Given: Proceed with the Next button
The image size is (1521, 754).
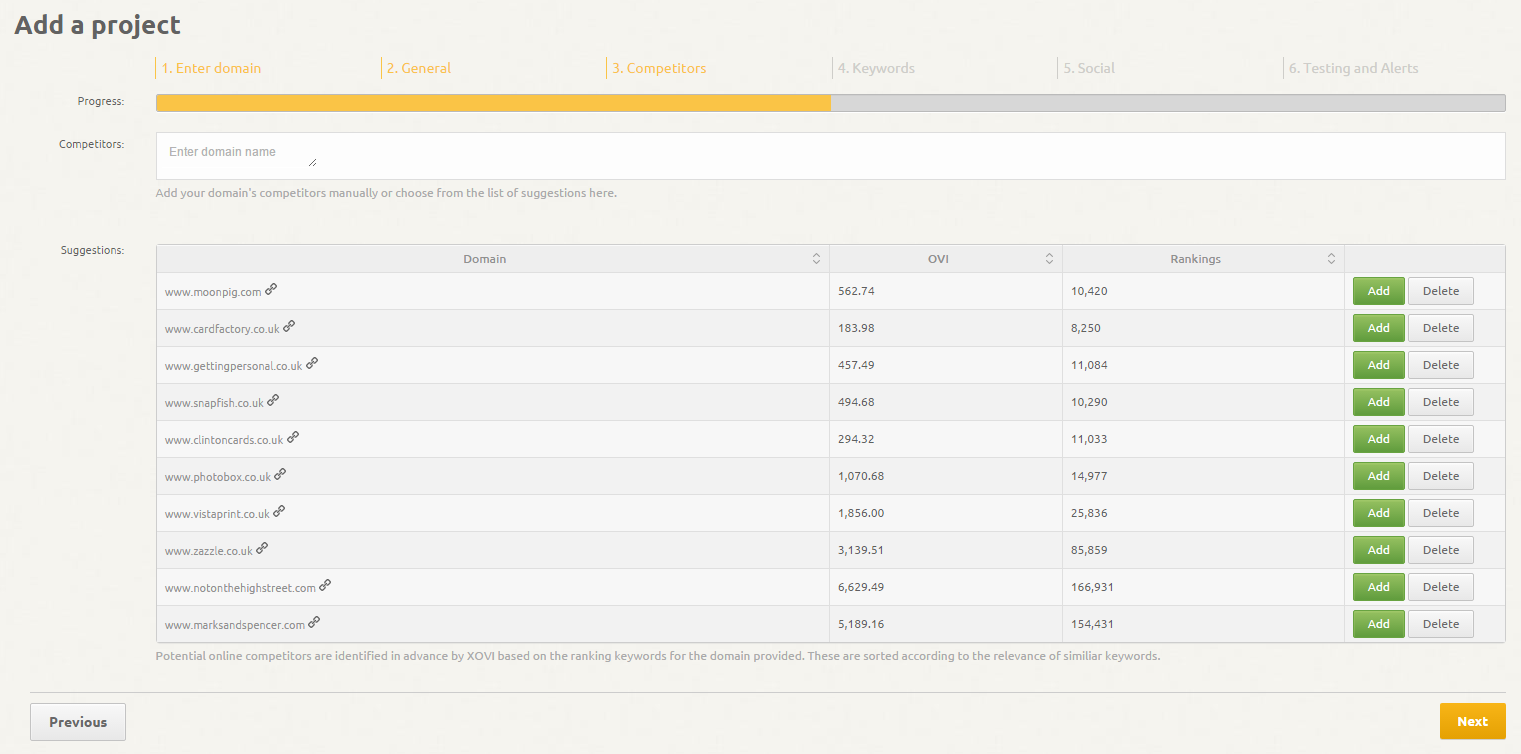Looking at the screenshot, I should click(1472, 722).
